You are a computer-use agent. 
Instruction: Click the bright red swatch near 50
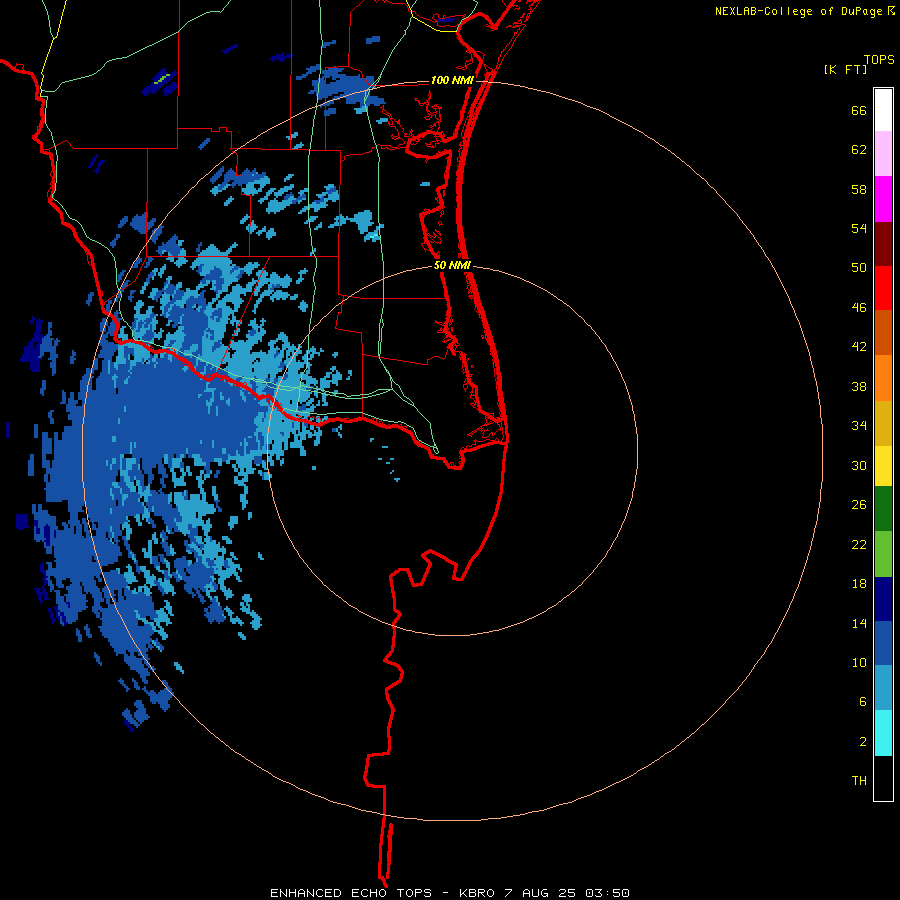(883, 288)
